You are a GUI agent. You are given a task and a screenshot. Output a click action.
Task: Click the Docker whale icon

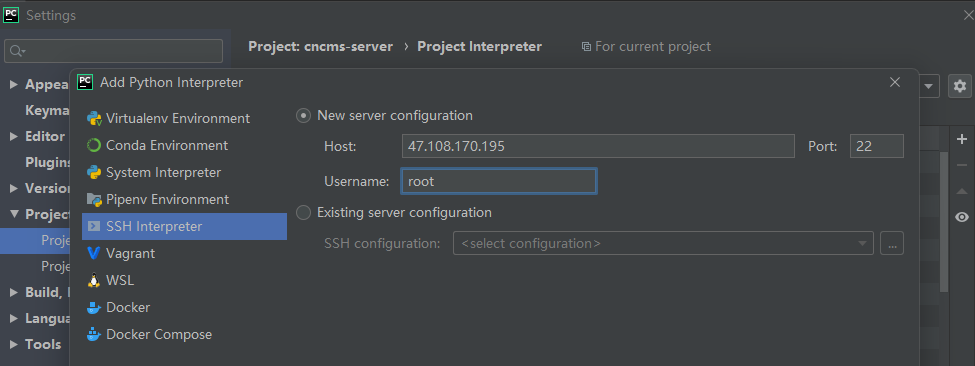tap(94, 308)
